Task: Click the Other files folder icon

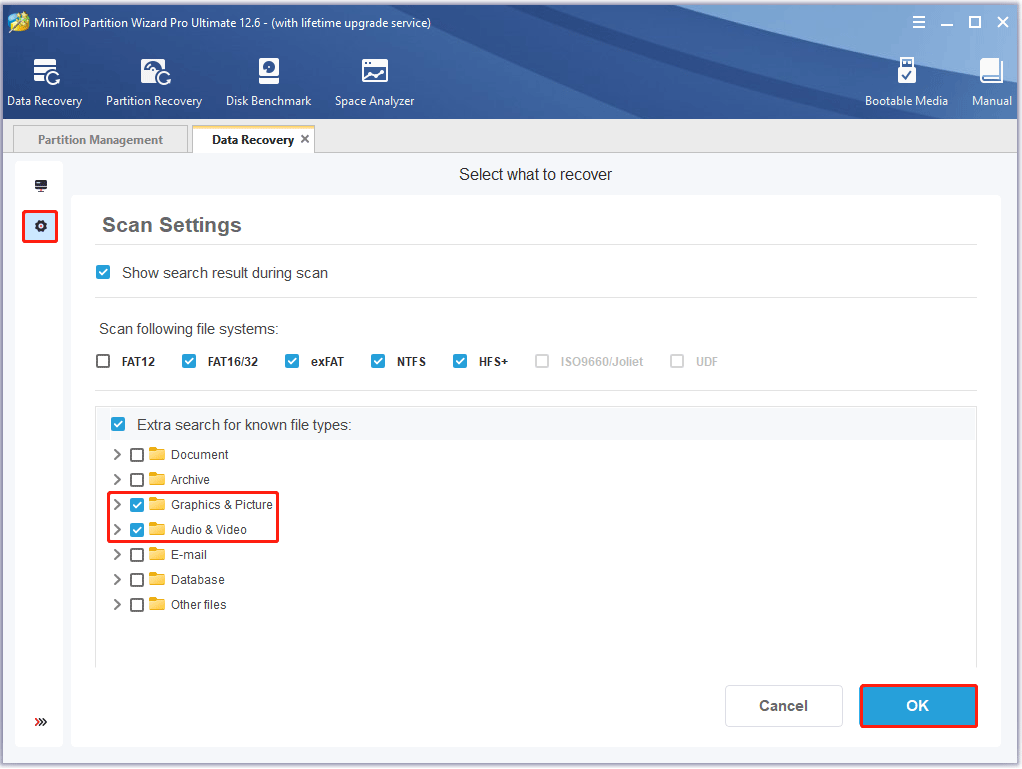Action: [x=156, y=604]
